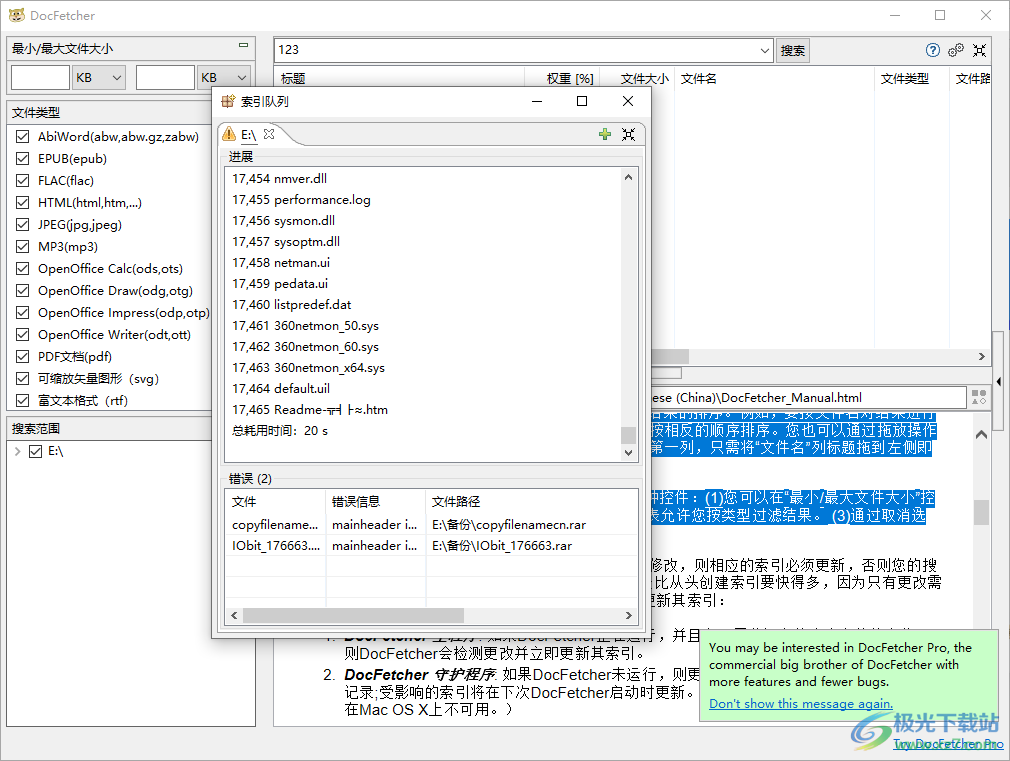Open the help icon in main toolbar

point(932,50)
